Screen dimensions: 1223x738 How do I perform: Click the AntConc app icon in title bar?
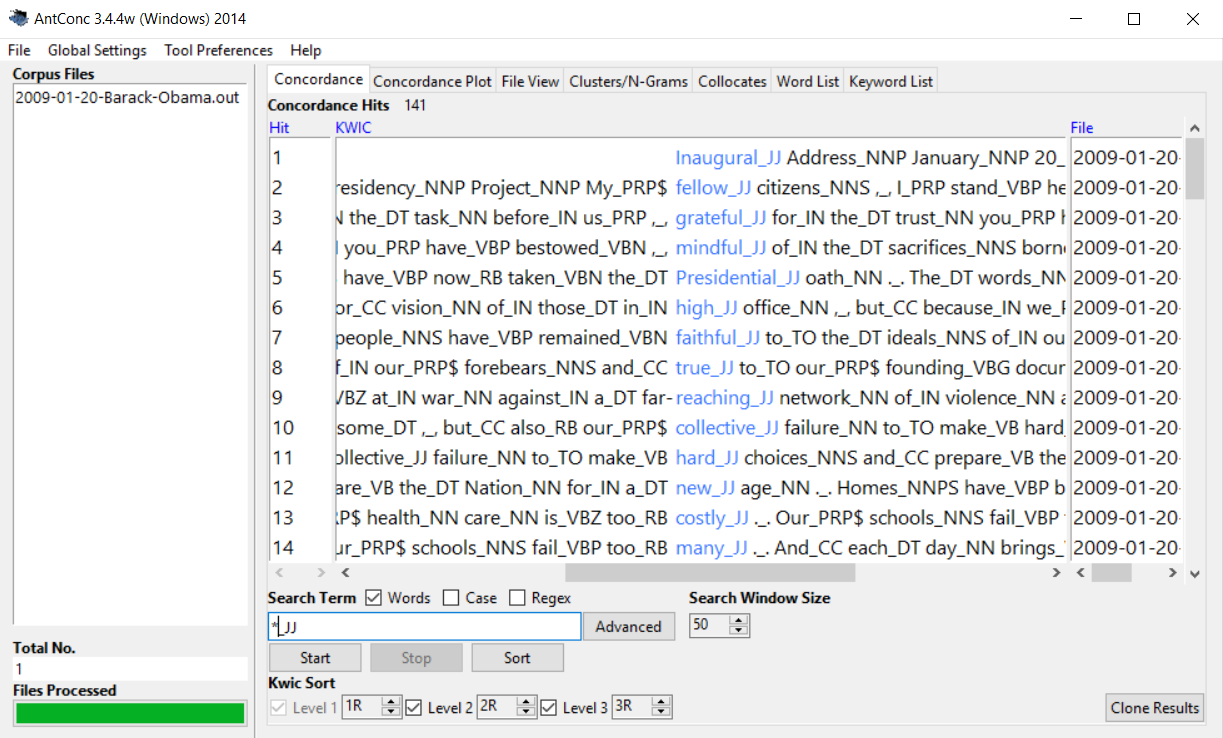[x=18, y=18]
